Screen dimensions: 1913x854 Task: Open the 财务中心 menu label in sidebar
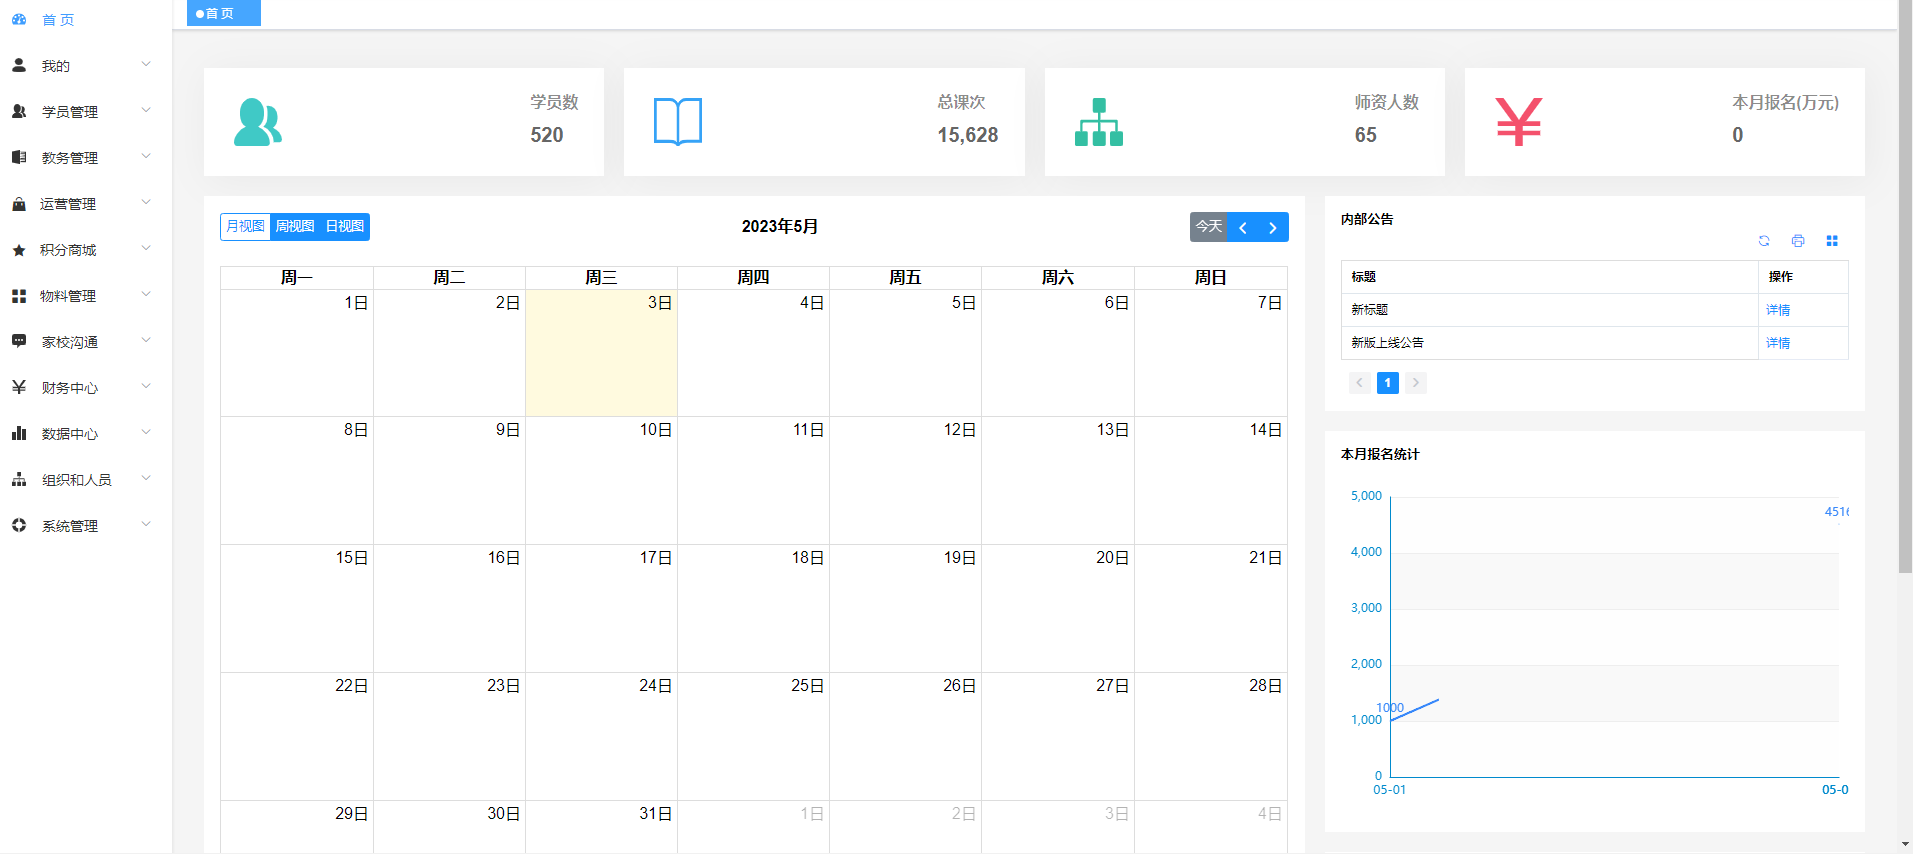(x=70, y=388)
